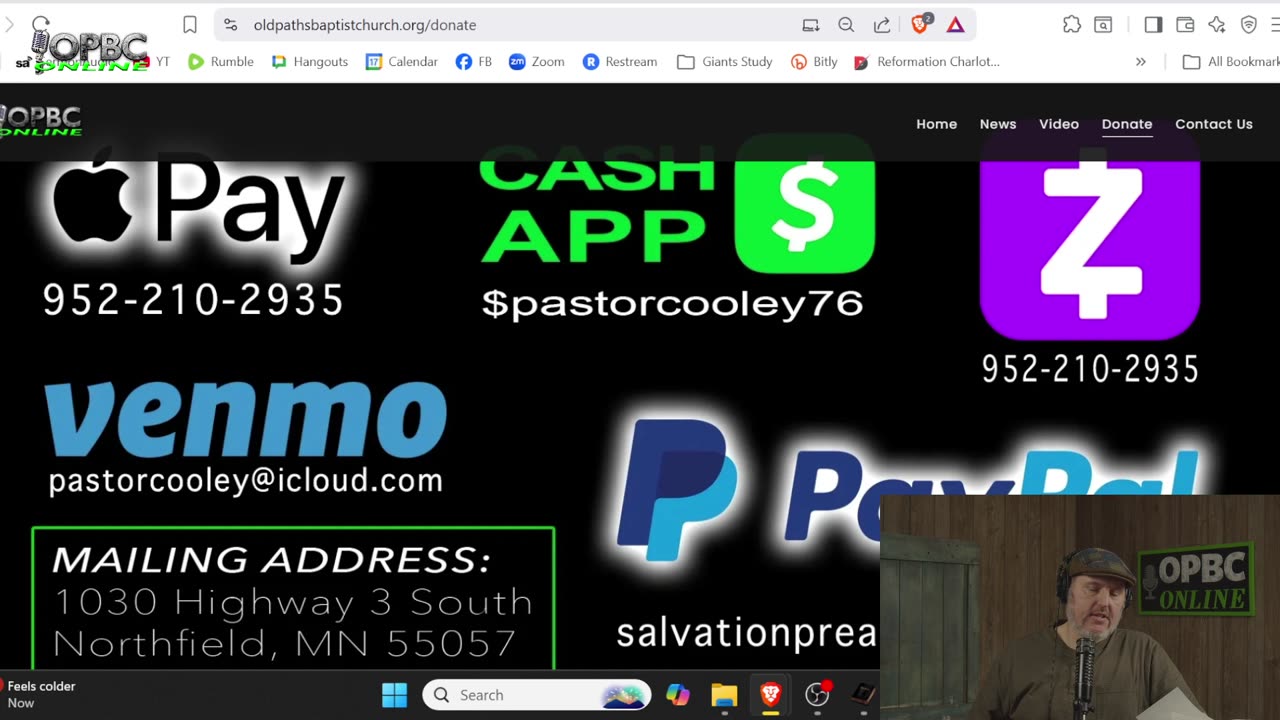Click the salvationprea PayPal text

tap(746, 633)
